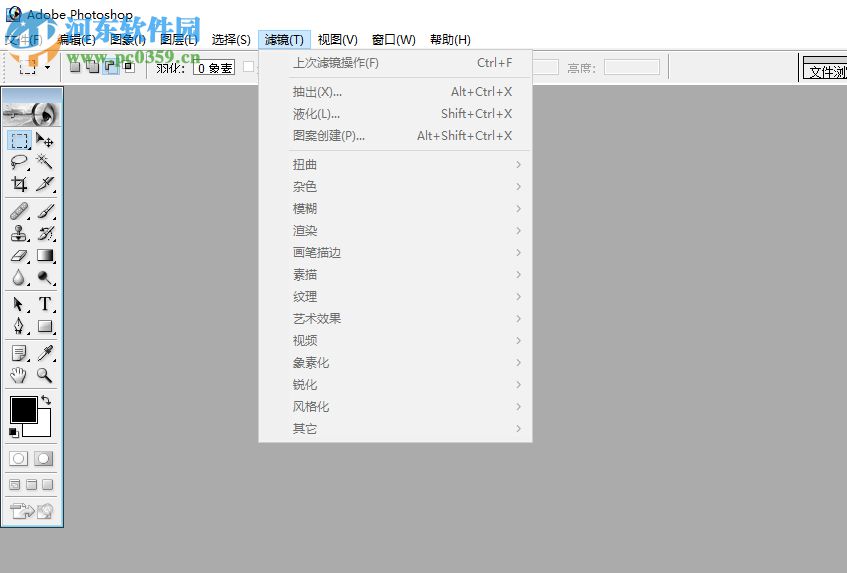Screen dimensions: 847x573
Task: Switch to Full screen mode
Action: pyautogui.click(x=48, y=484)
